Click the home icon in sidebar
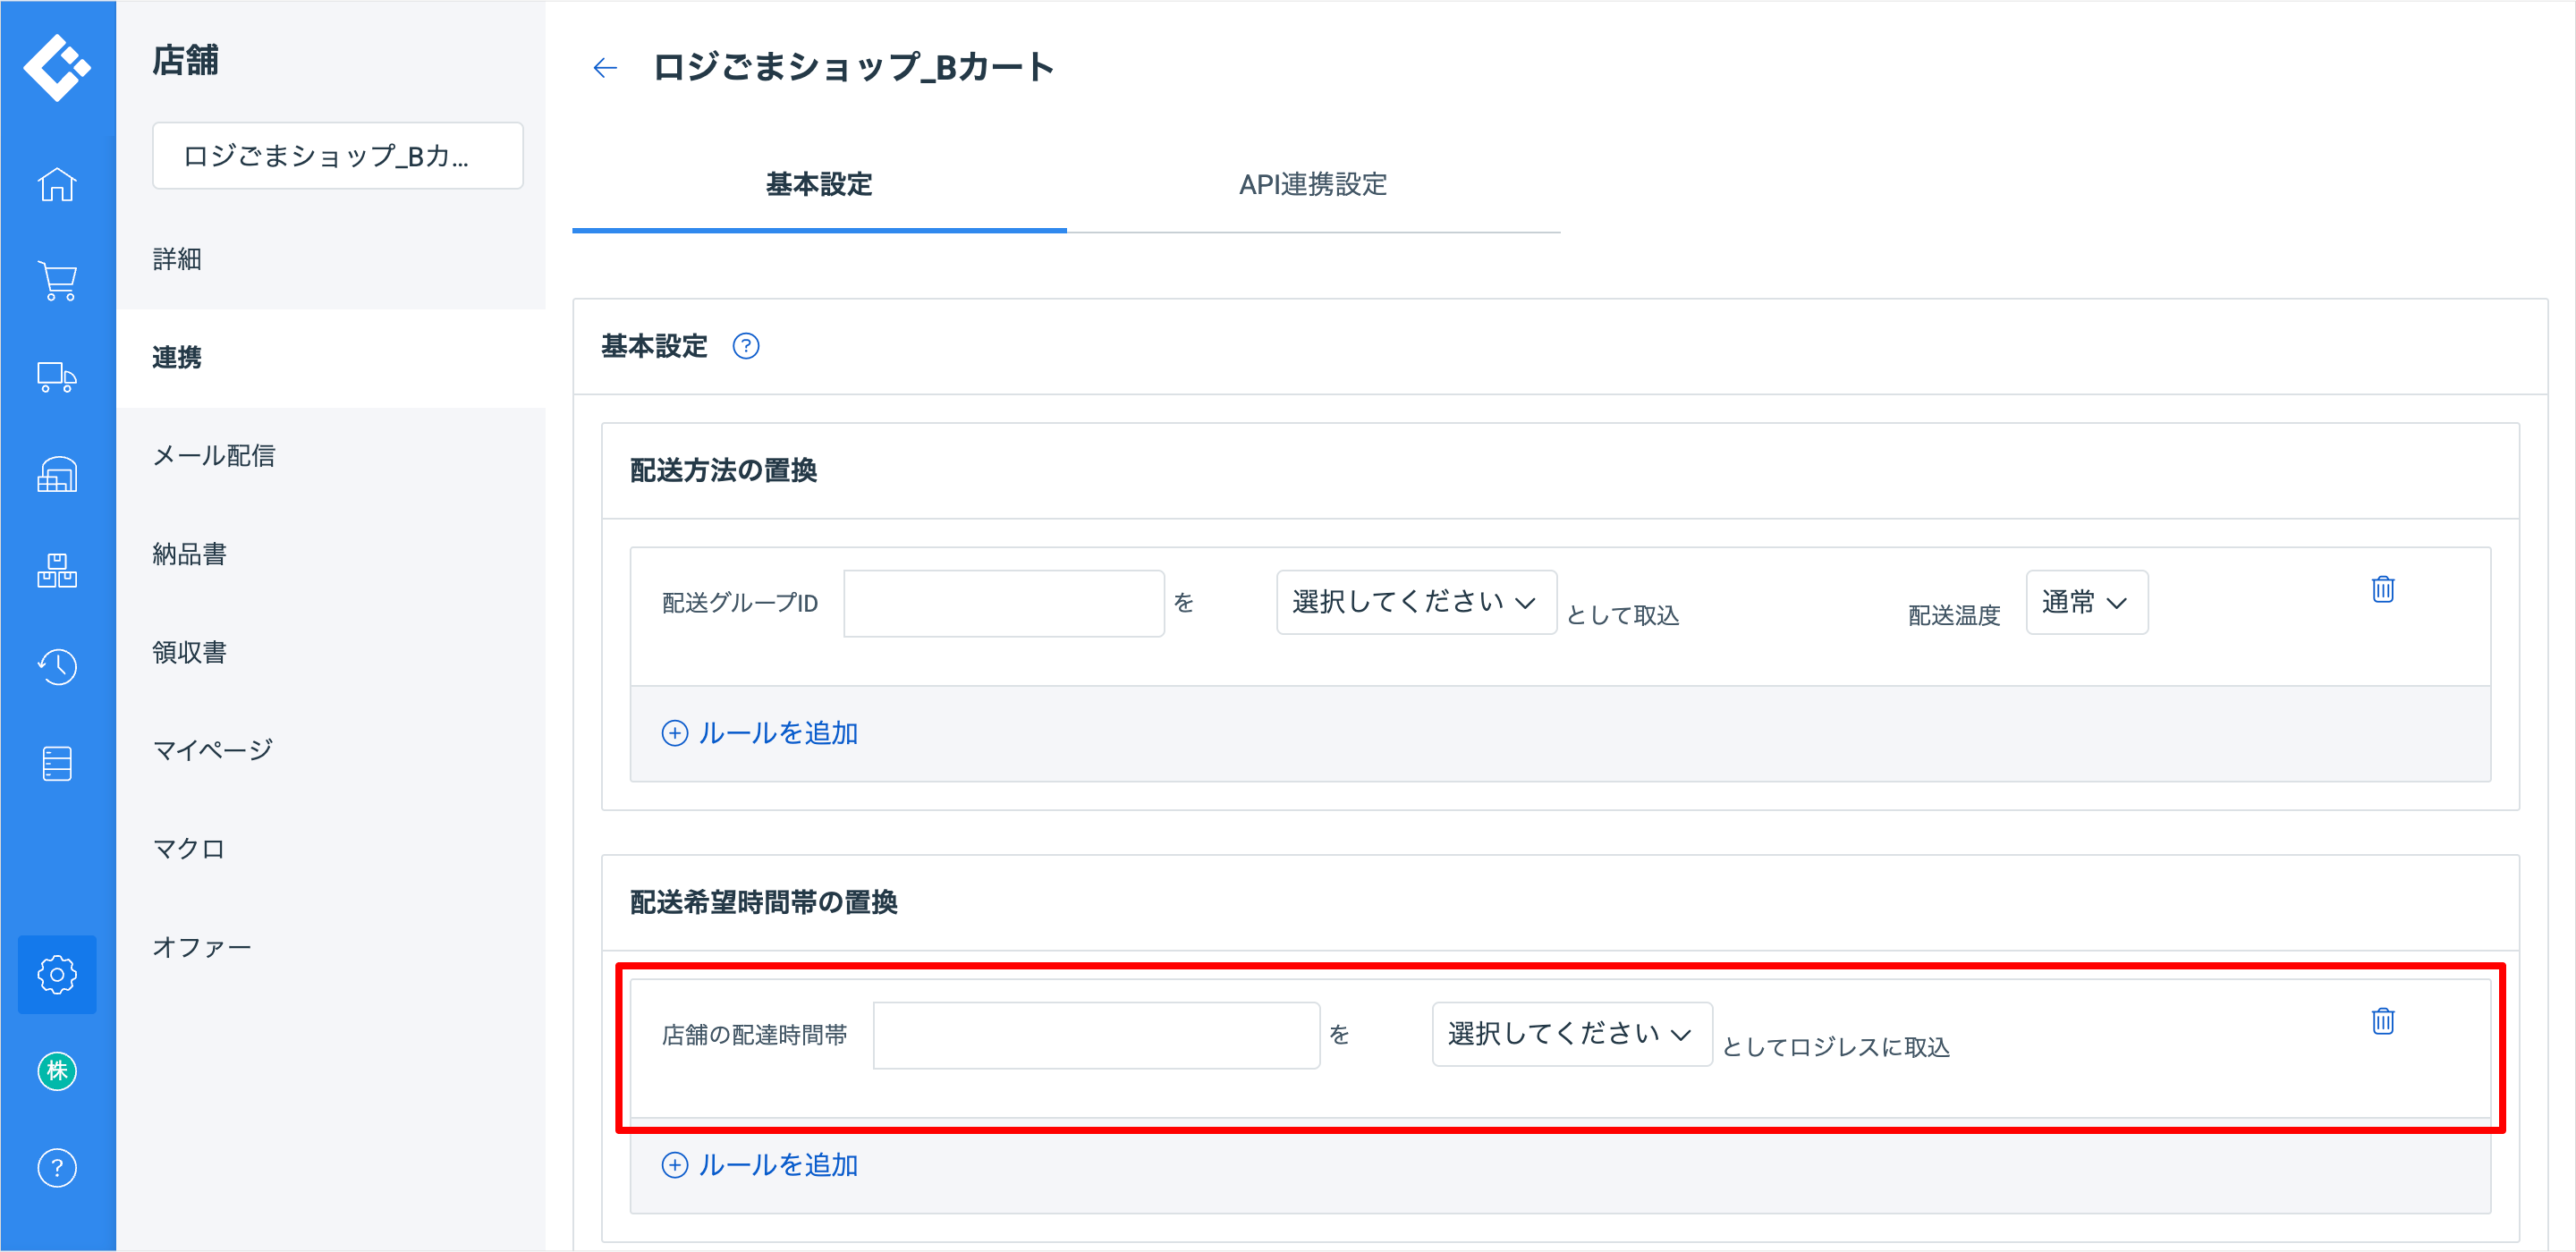The width and height of the screenshot is (2576, 1252). pos(57,185)
